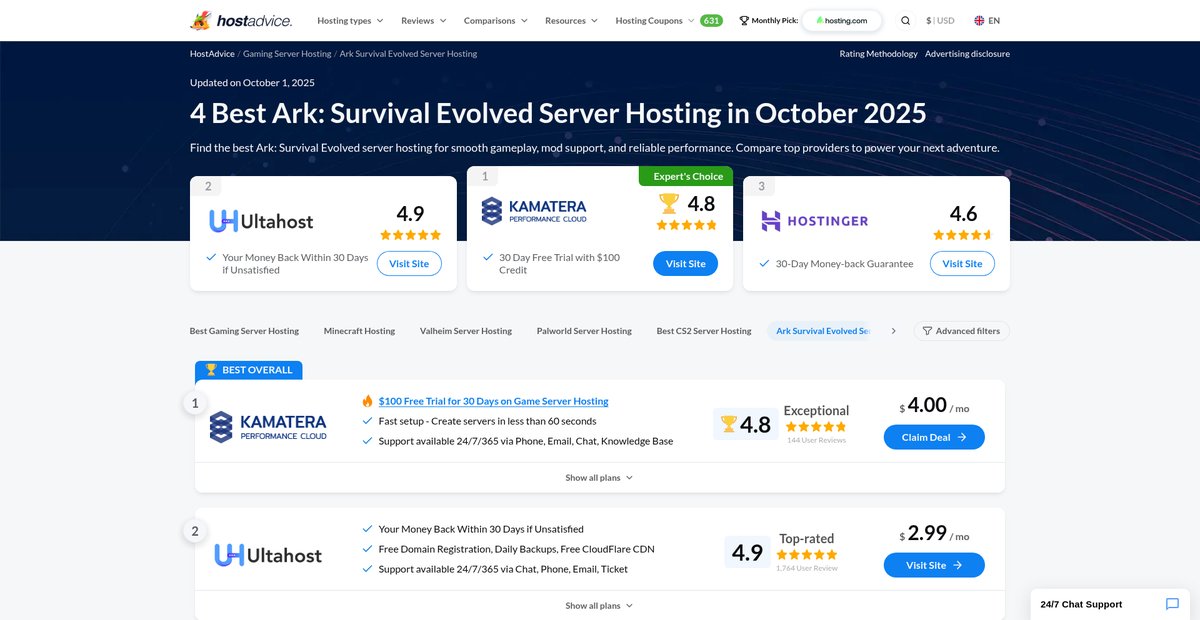1200x620 pixels.
Task: Open Advertising disclosure link
Action: [967, 54]
